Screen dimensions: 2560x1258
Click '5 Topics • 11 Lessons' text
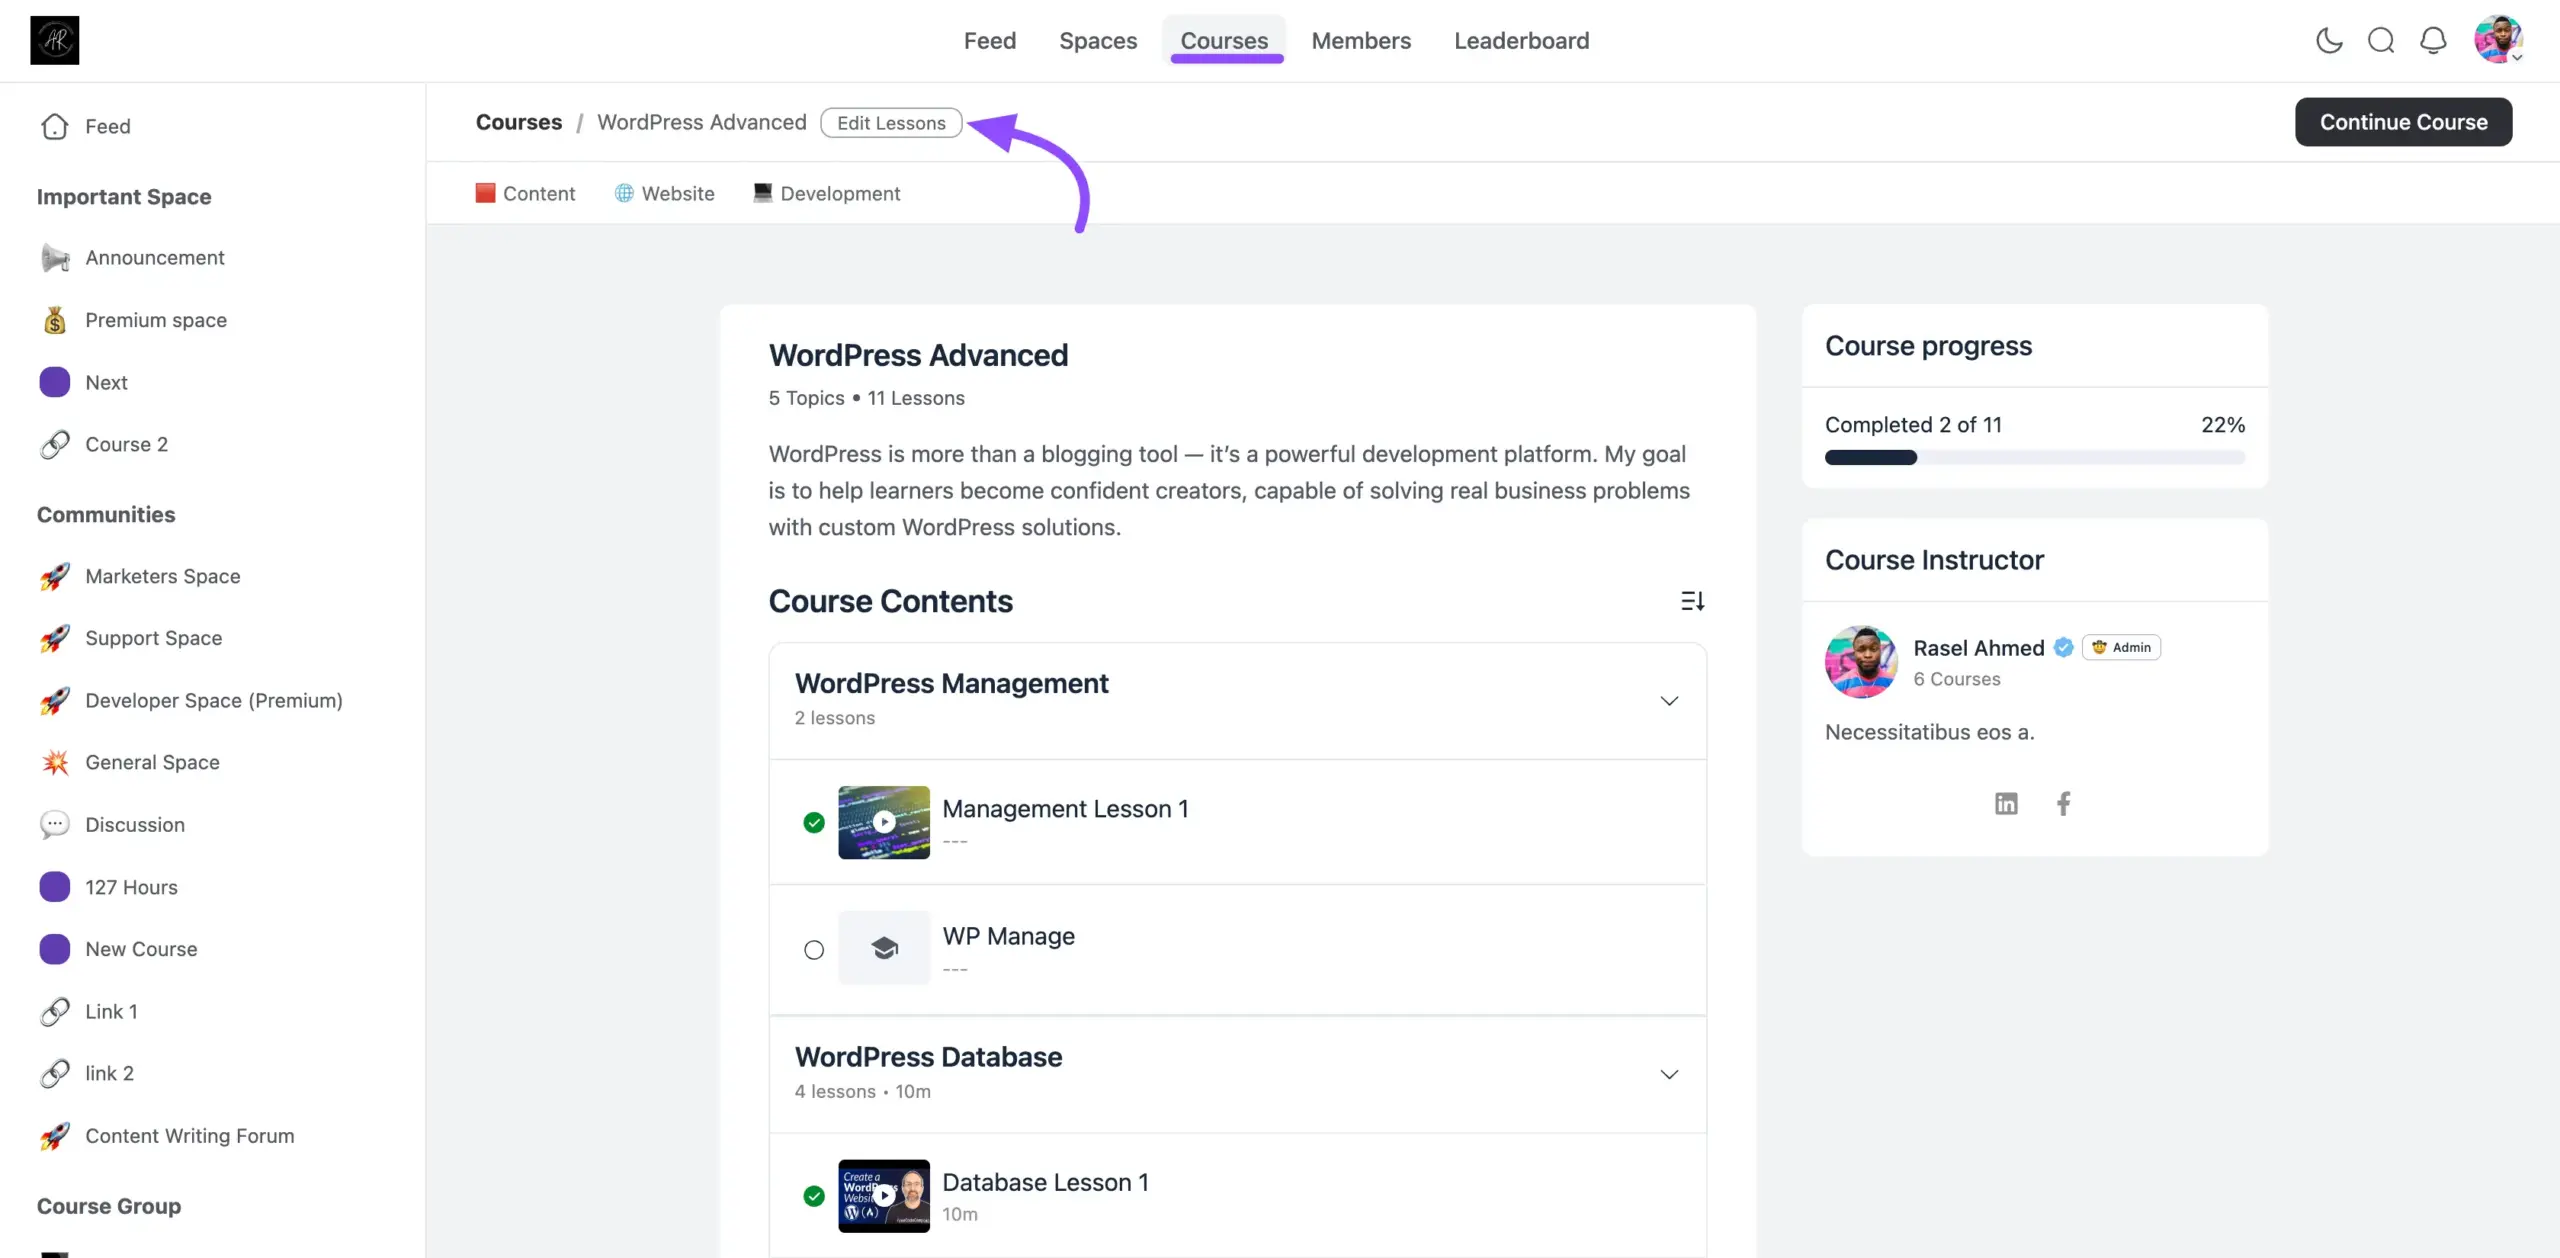[x=866, y=398]
